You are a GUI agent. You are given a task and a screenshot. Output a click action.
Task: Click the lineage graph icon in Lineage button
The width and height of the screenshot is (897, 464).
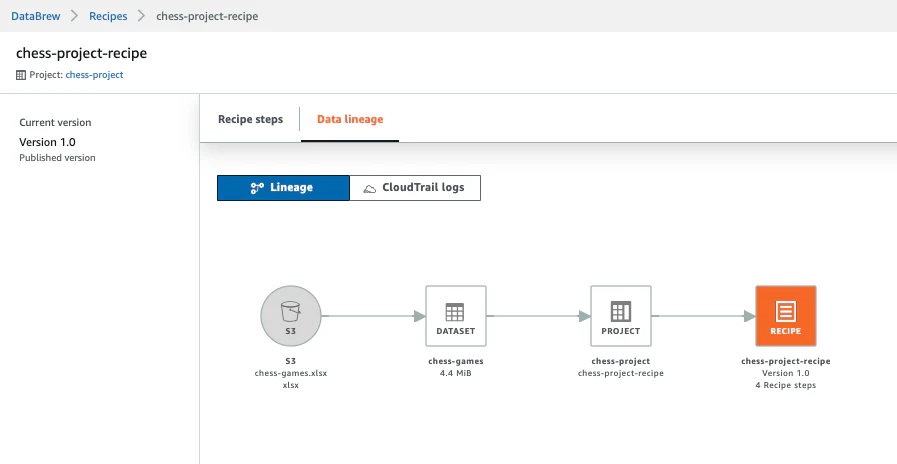pyautogui.click(x=257, y=188)
